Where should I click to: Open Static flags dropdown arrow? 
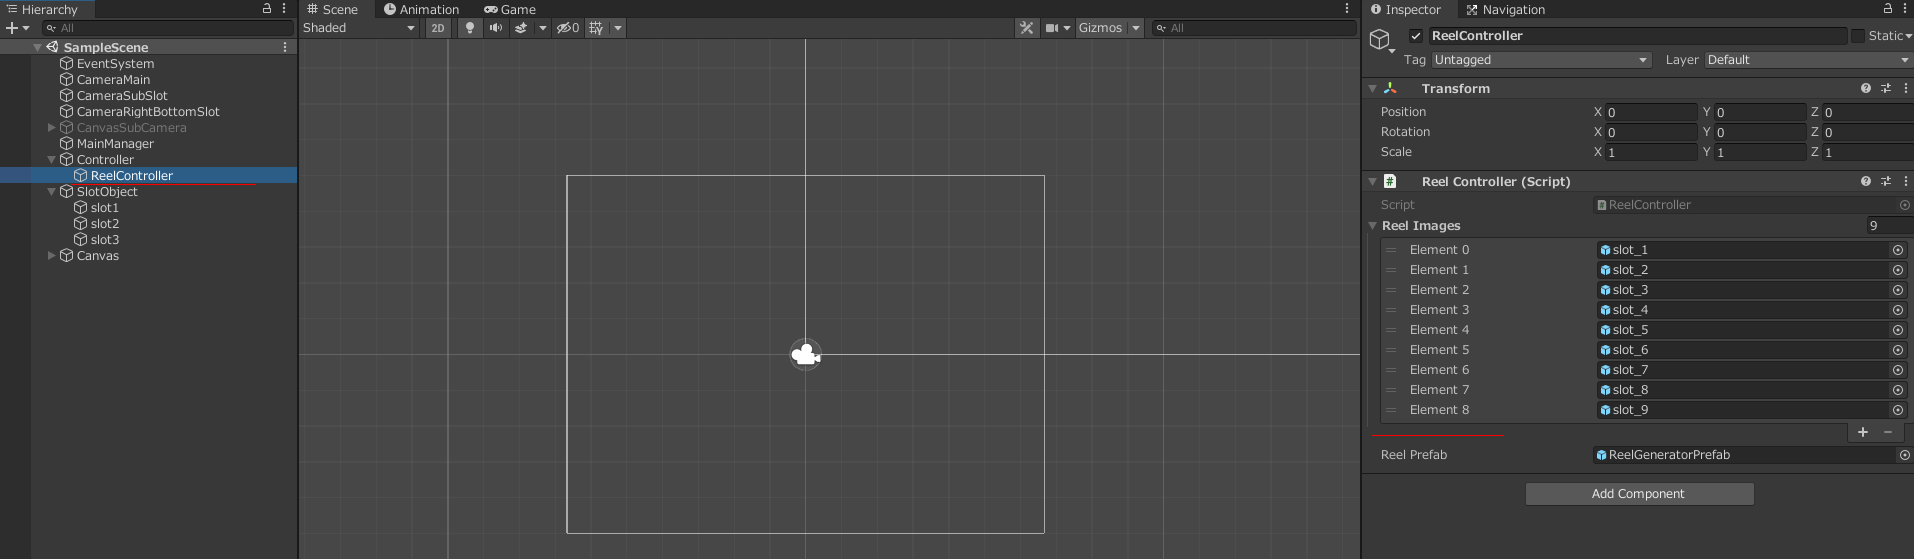tap(1908, 36)
